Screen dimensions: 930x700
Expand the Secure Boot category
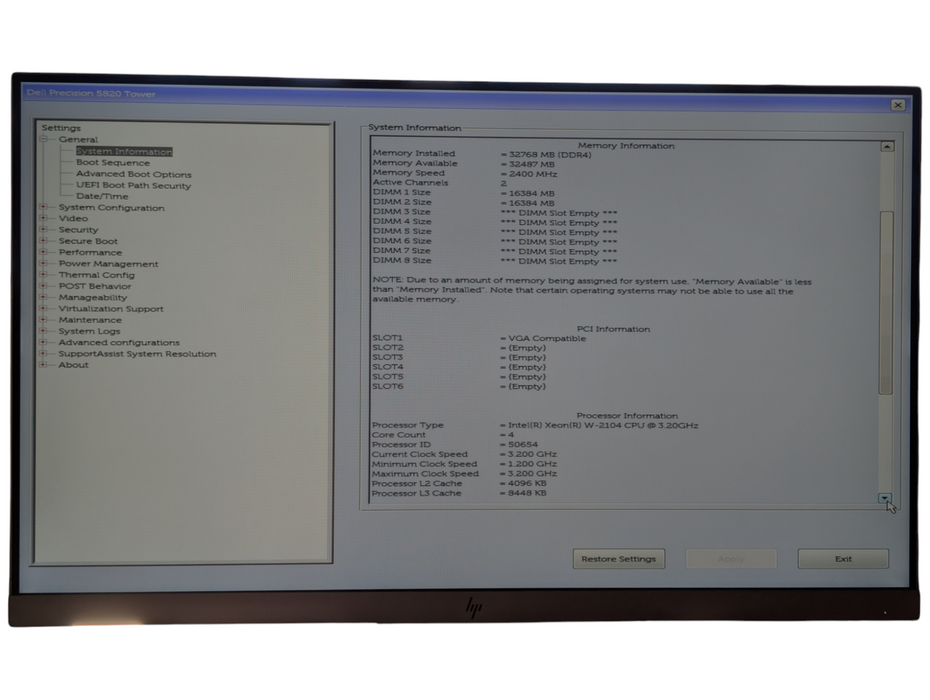click(43, 241)
